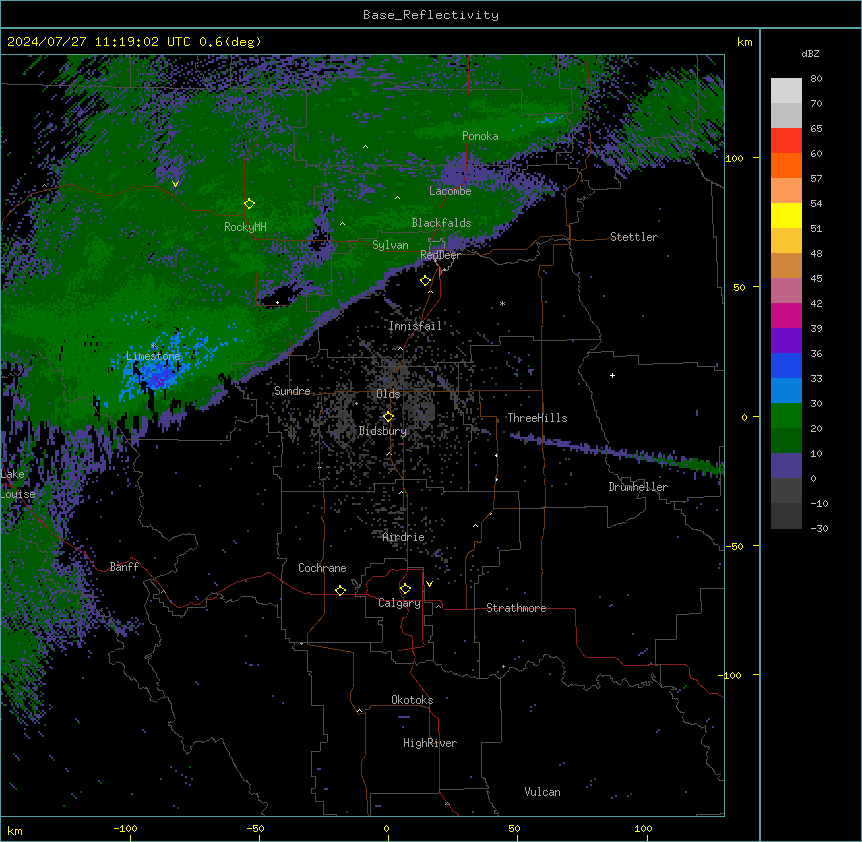Click the Limestone label in the blue echo
The height and width of the screenshot is (842, 862).
(x=153, y=356)
